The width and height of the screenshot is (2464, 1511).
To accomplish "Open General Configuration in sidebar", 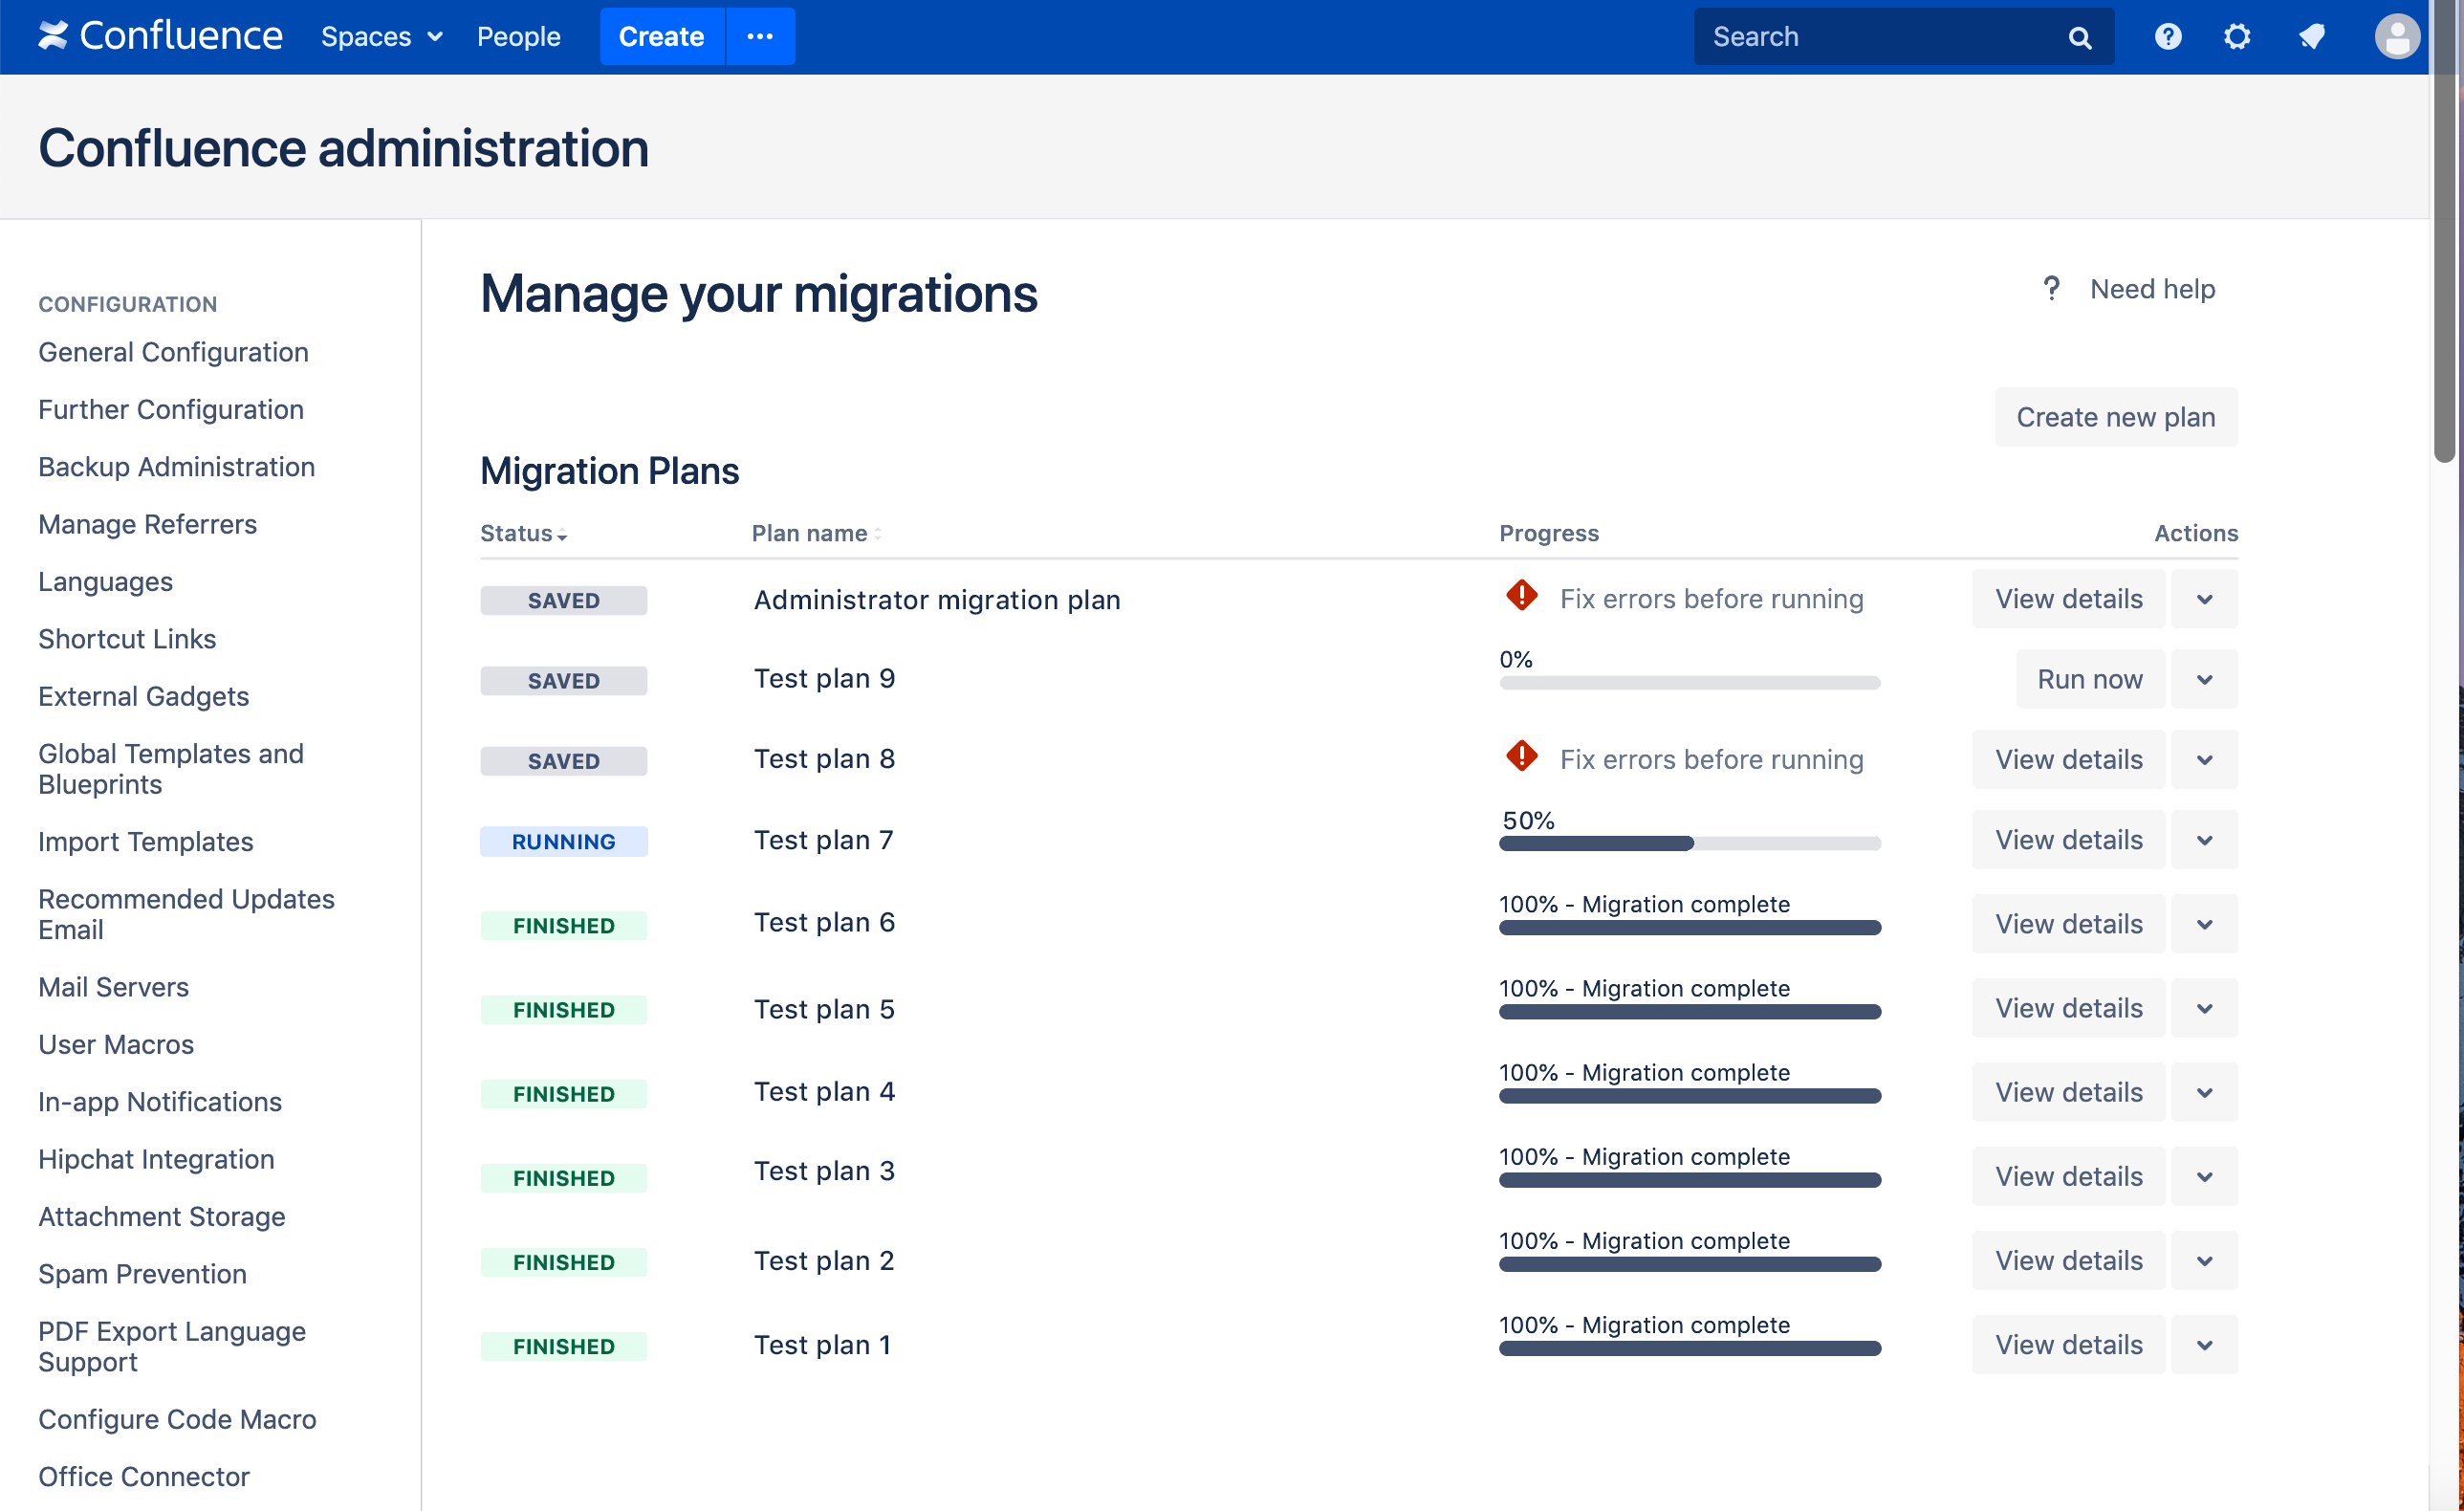I will [173, 352].
